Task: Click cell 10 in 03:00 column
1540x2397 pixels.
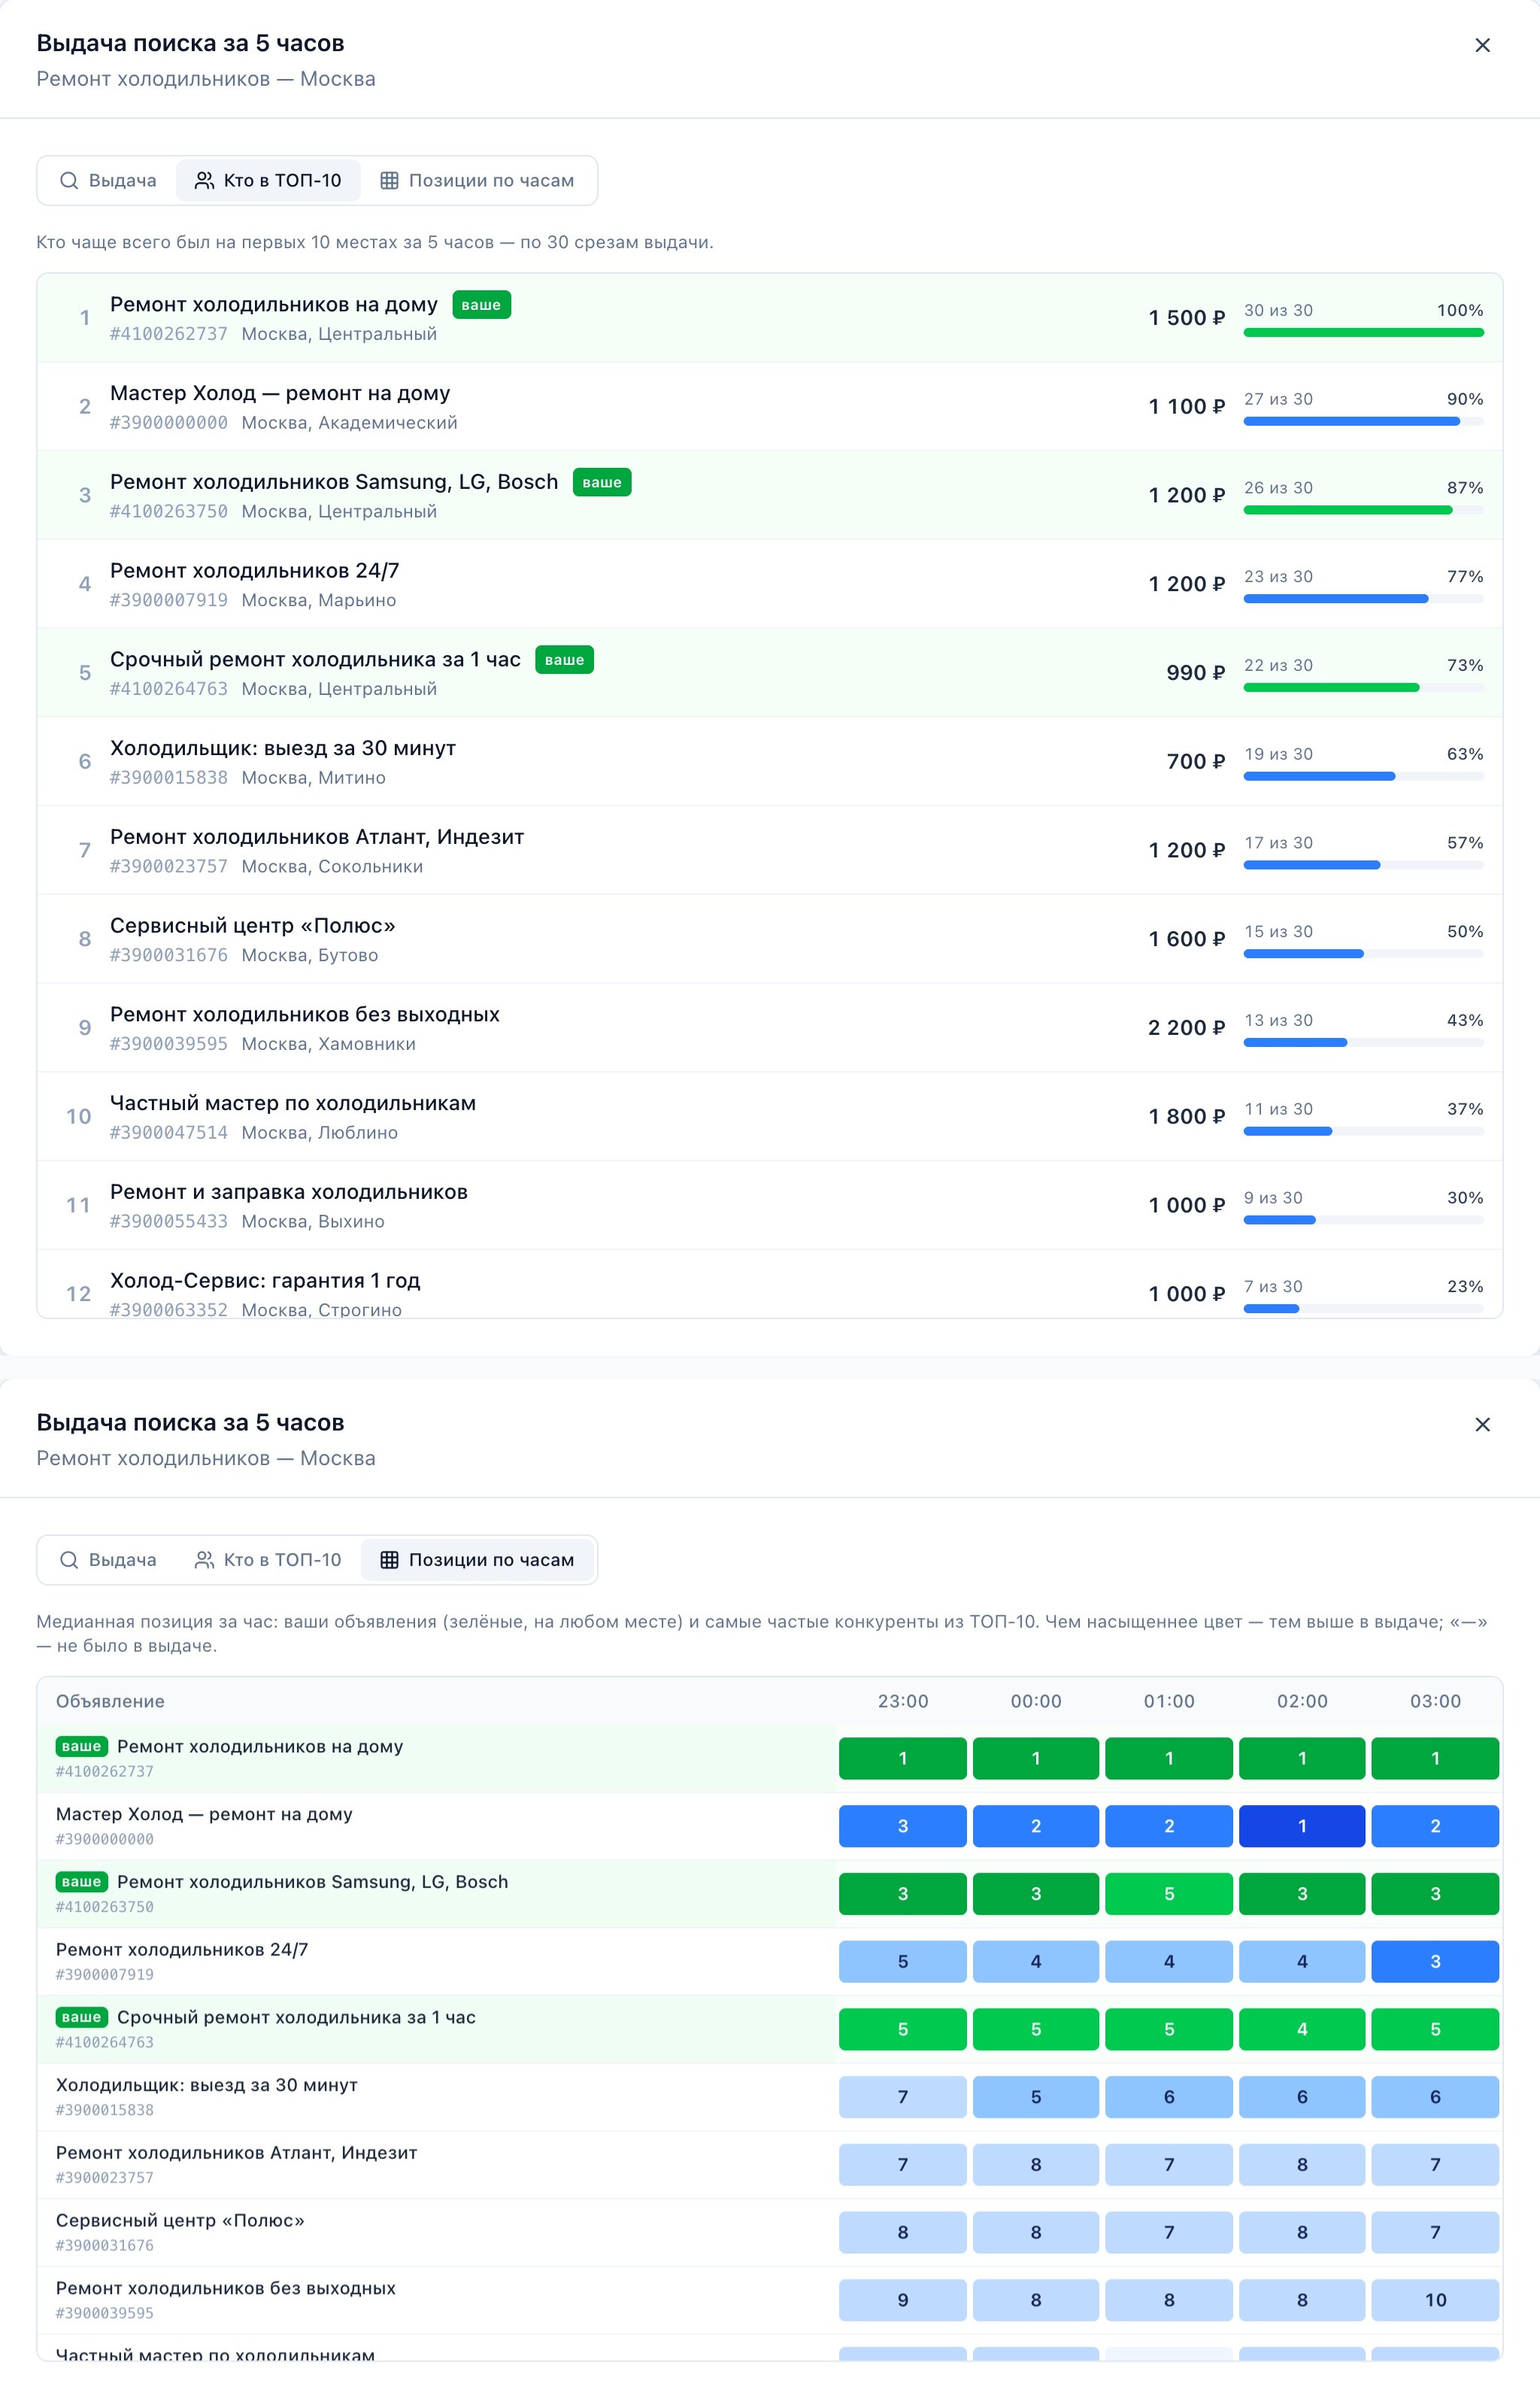Action: [x=1435, y=2300]
